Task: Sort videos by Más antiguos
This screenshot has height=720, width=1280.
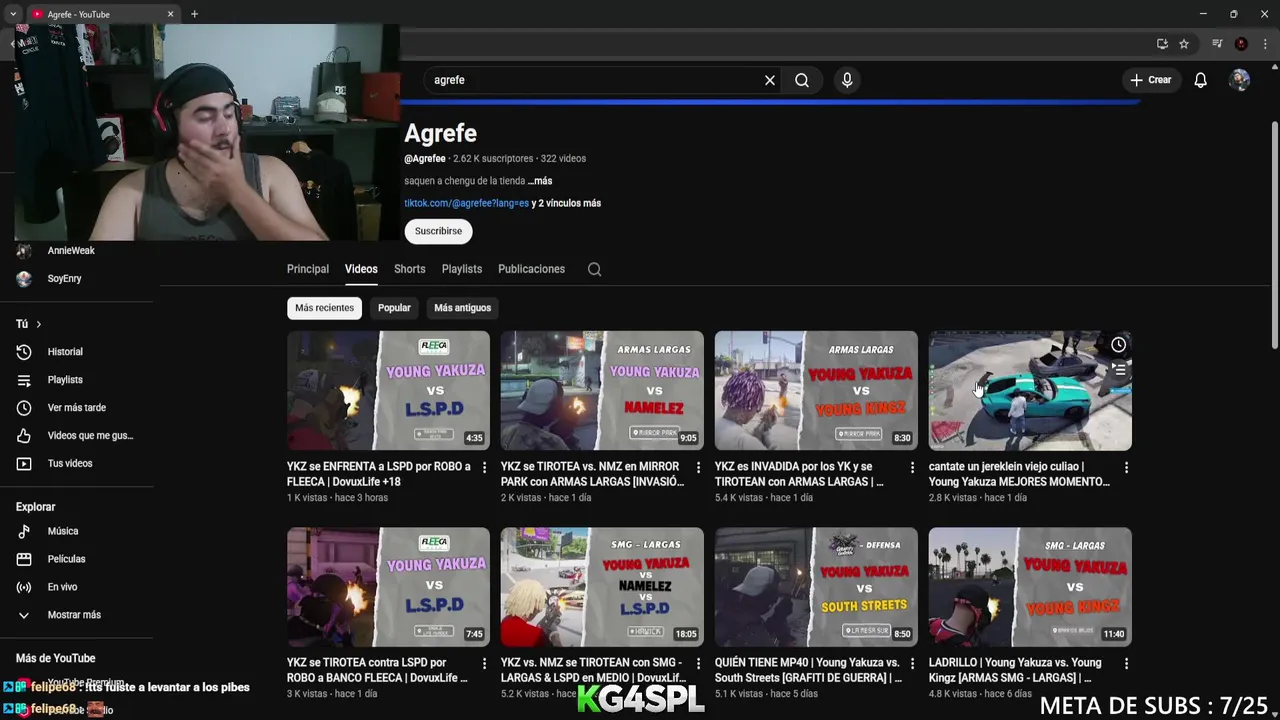Action: (462, 308)
